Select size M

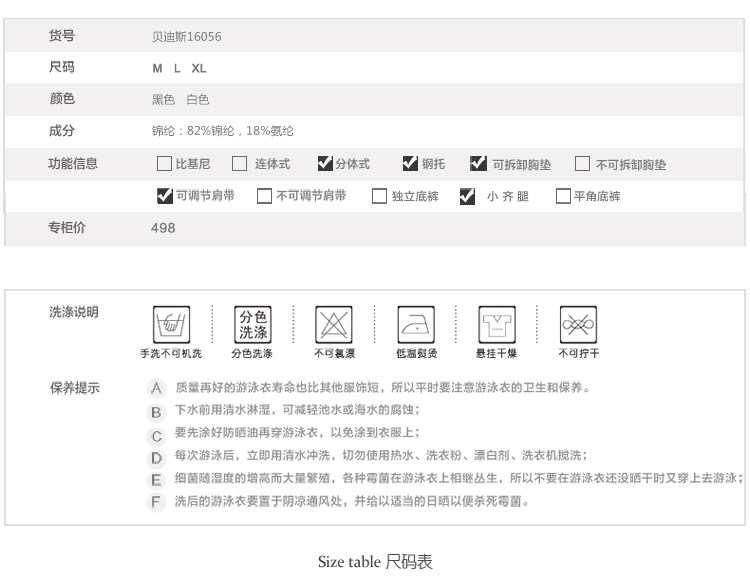coord(157,68)
